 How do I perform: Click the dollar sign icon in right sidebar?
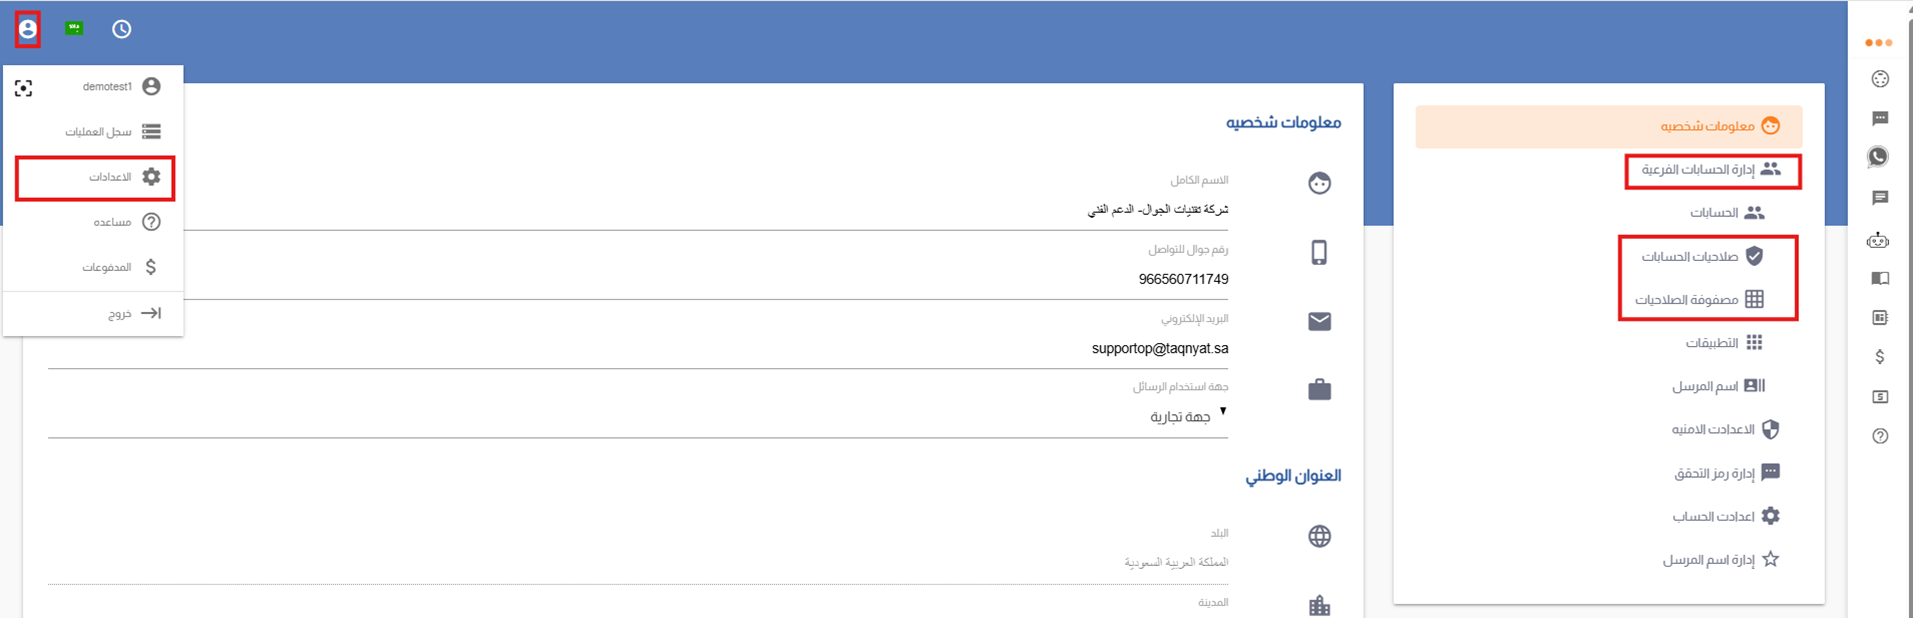[x=1880, y=357]
